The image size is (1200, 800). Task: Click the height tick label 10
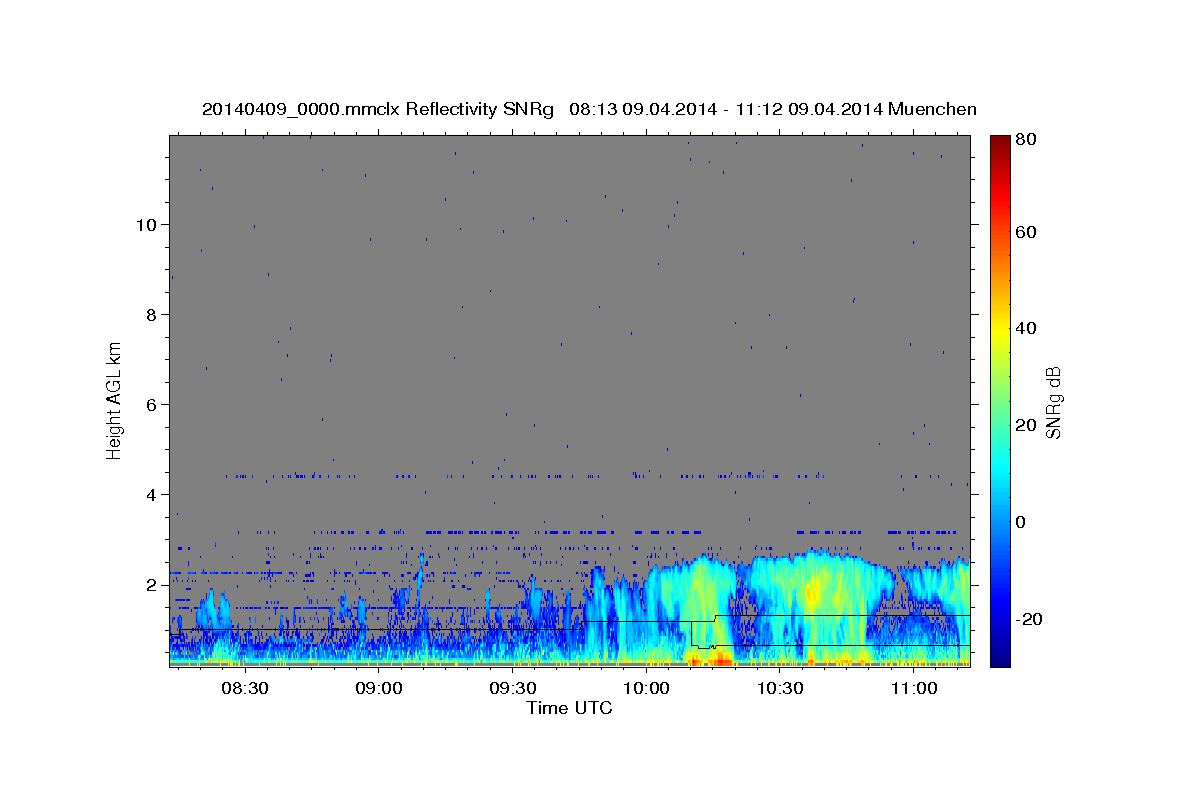click(x=148, y=224)
